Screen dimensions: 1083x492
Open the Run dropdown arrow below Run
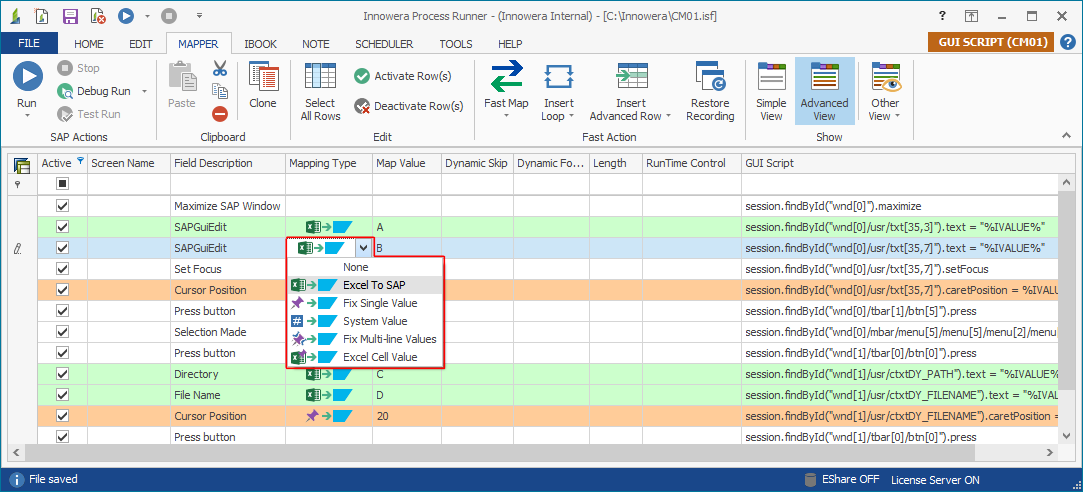point(28,116)
